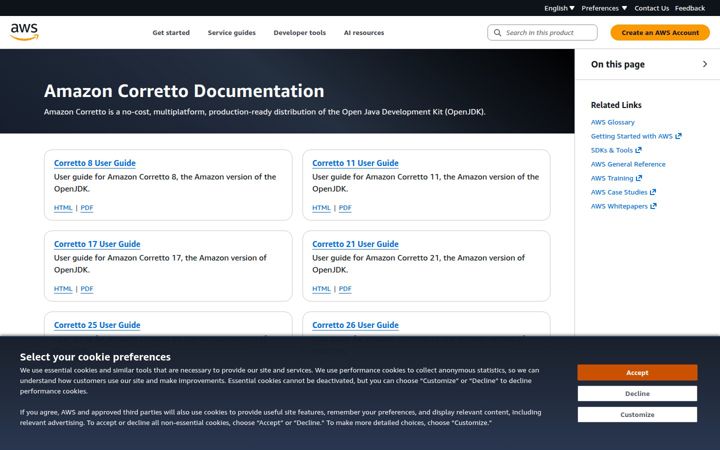Open the Get started menu
This screenshot has width=720, height=450.
click(171, 33)
